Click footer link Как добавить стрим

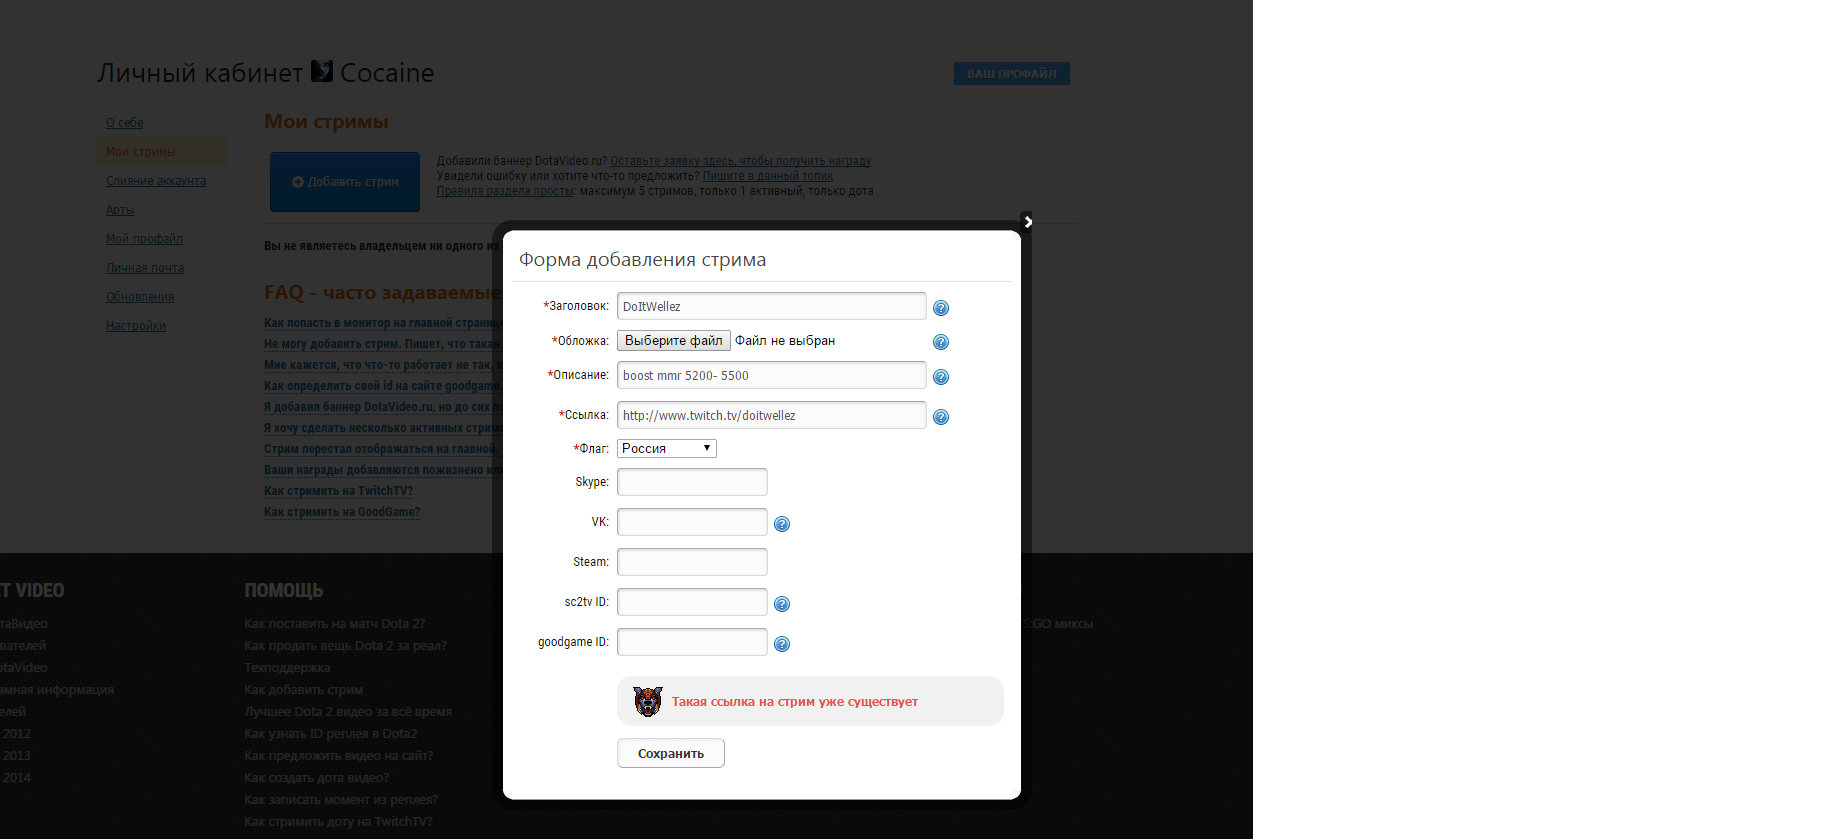[x=303, y=690]
